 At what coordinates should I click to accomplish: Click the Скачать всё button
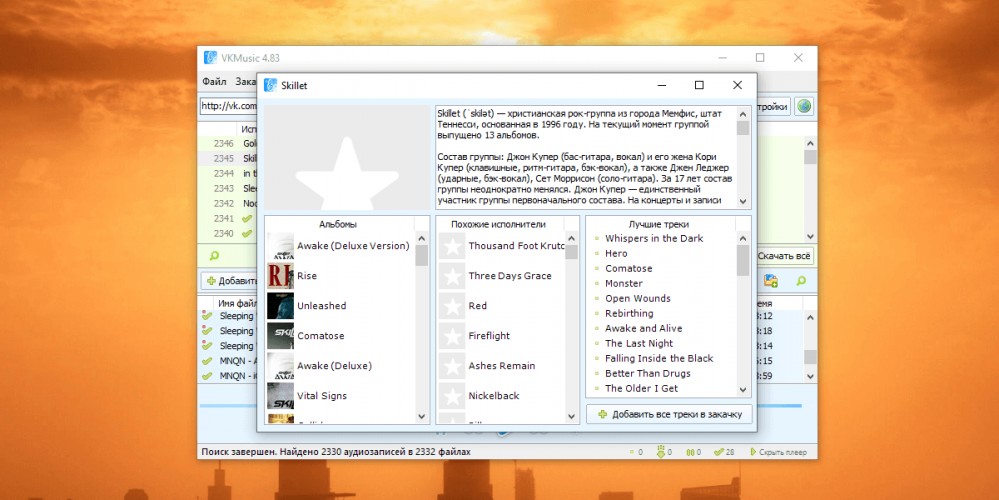(784, 256)
